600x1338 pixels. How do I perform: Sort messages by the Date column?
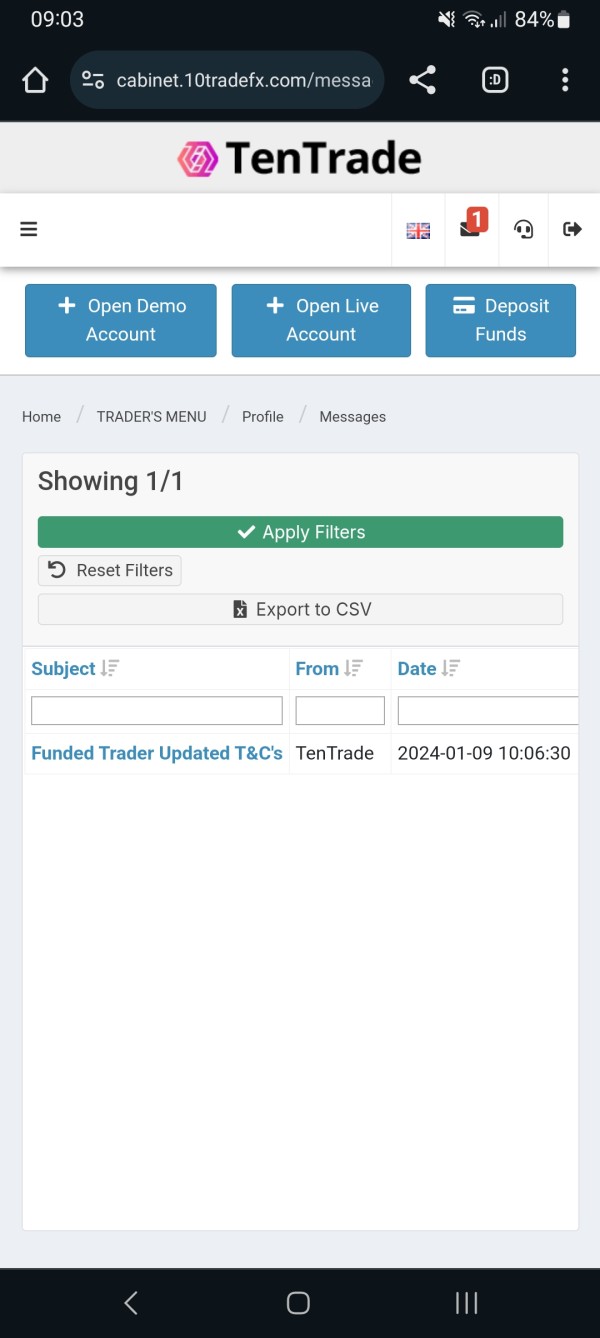click(418, 669)
